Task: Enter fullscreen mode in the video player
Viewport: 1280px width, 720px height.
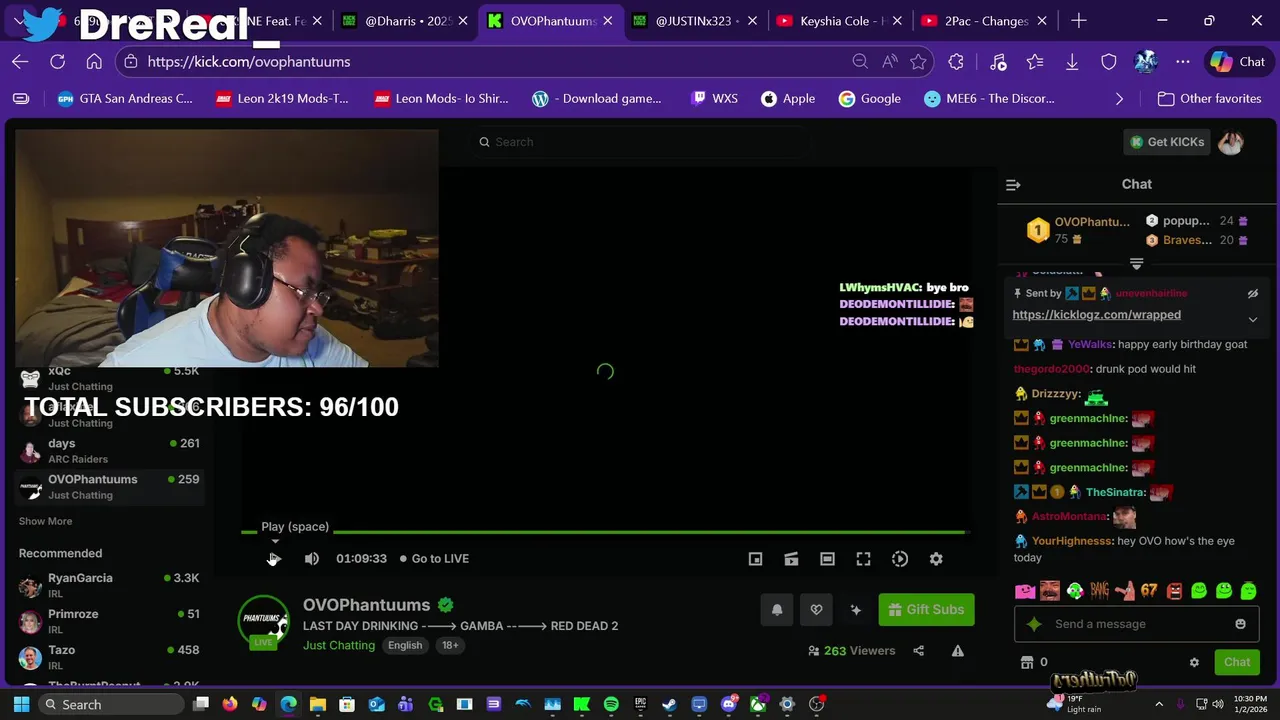Action: click(x=864, y=559)
